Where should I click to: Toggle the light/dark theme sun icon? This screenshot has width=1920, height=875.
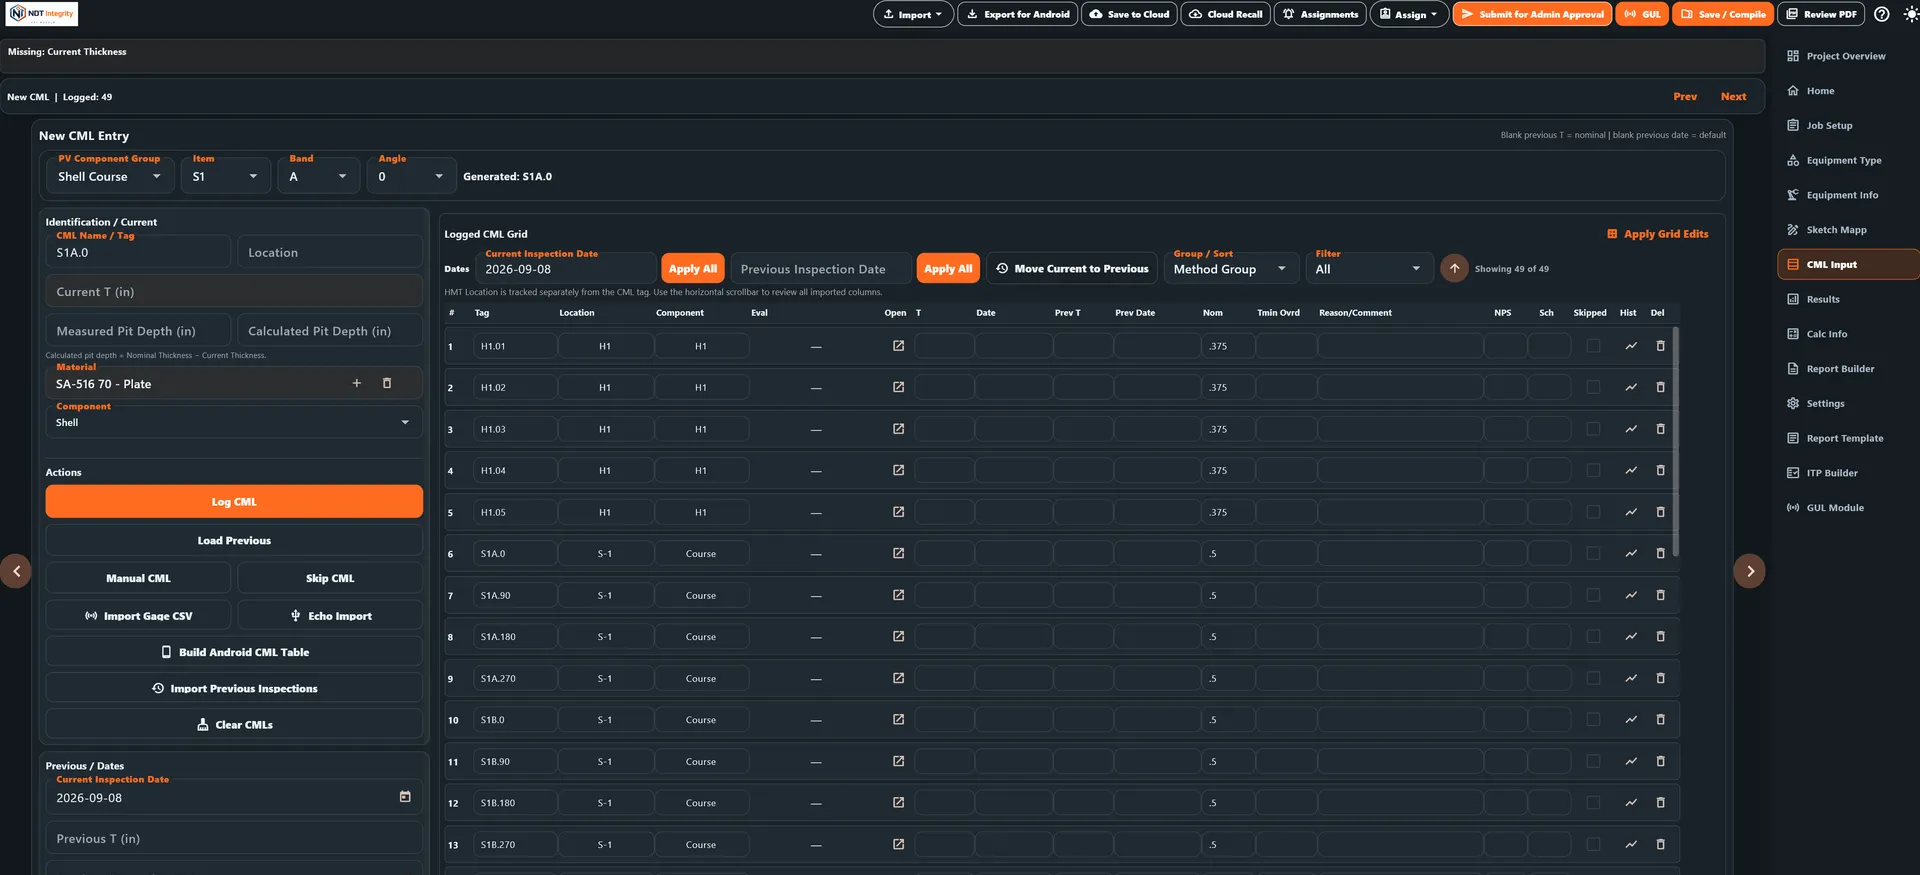1910,14
